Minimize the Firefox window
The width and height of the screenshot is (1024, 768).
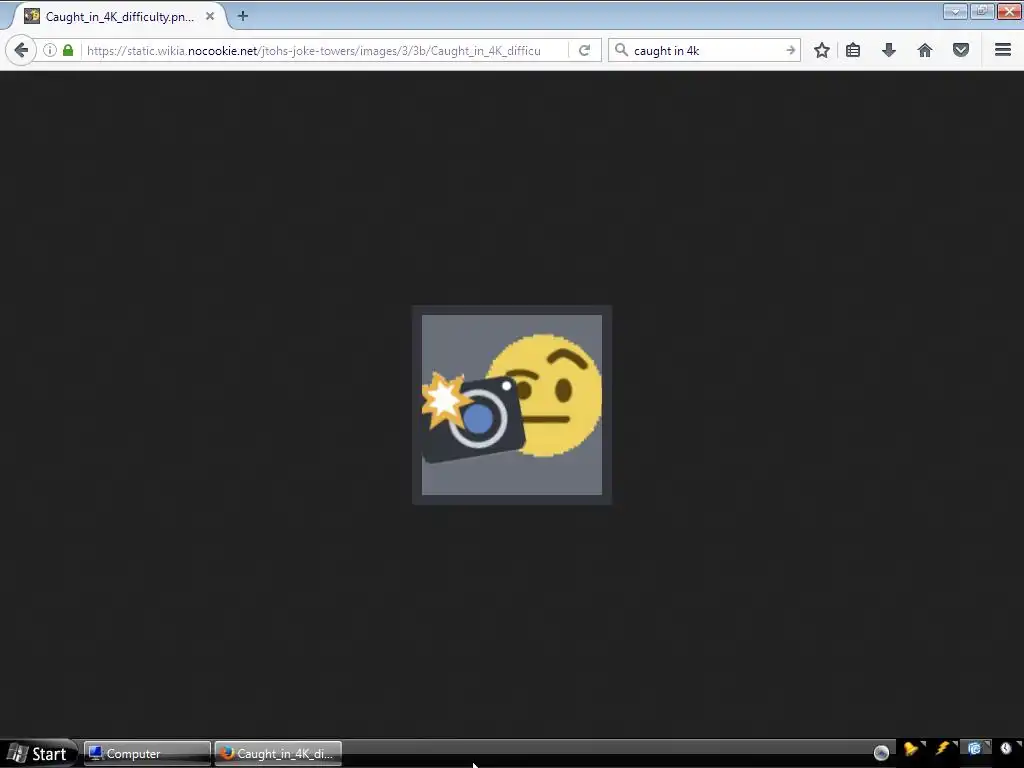pyautogui.click(x=955, y=12)
